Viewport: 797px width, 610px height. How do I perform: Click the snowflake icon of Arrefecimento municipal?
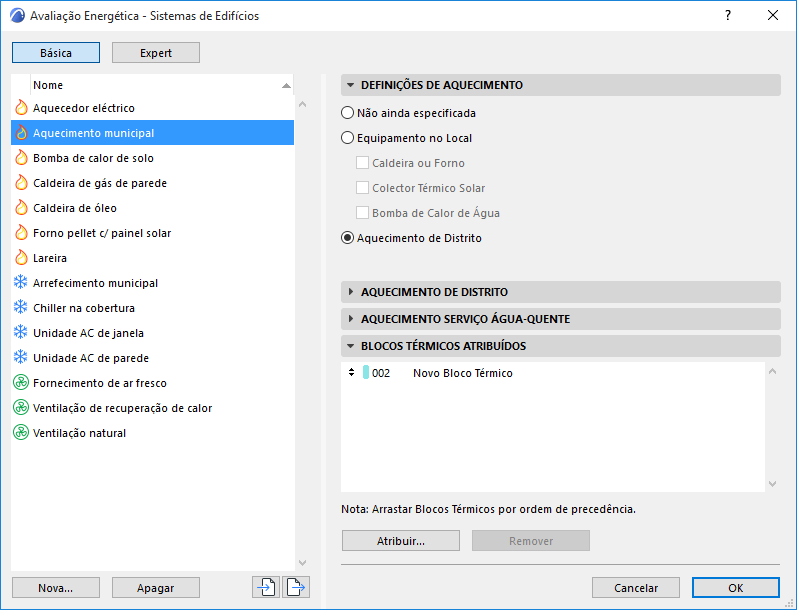point(20,282)
